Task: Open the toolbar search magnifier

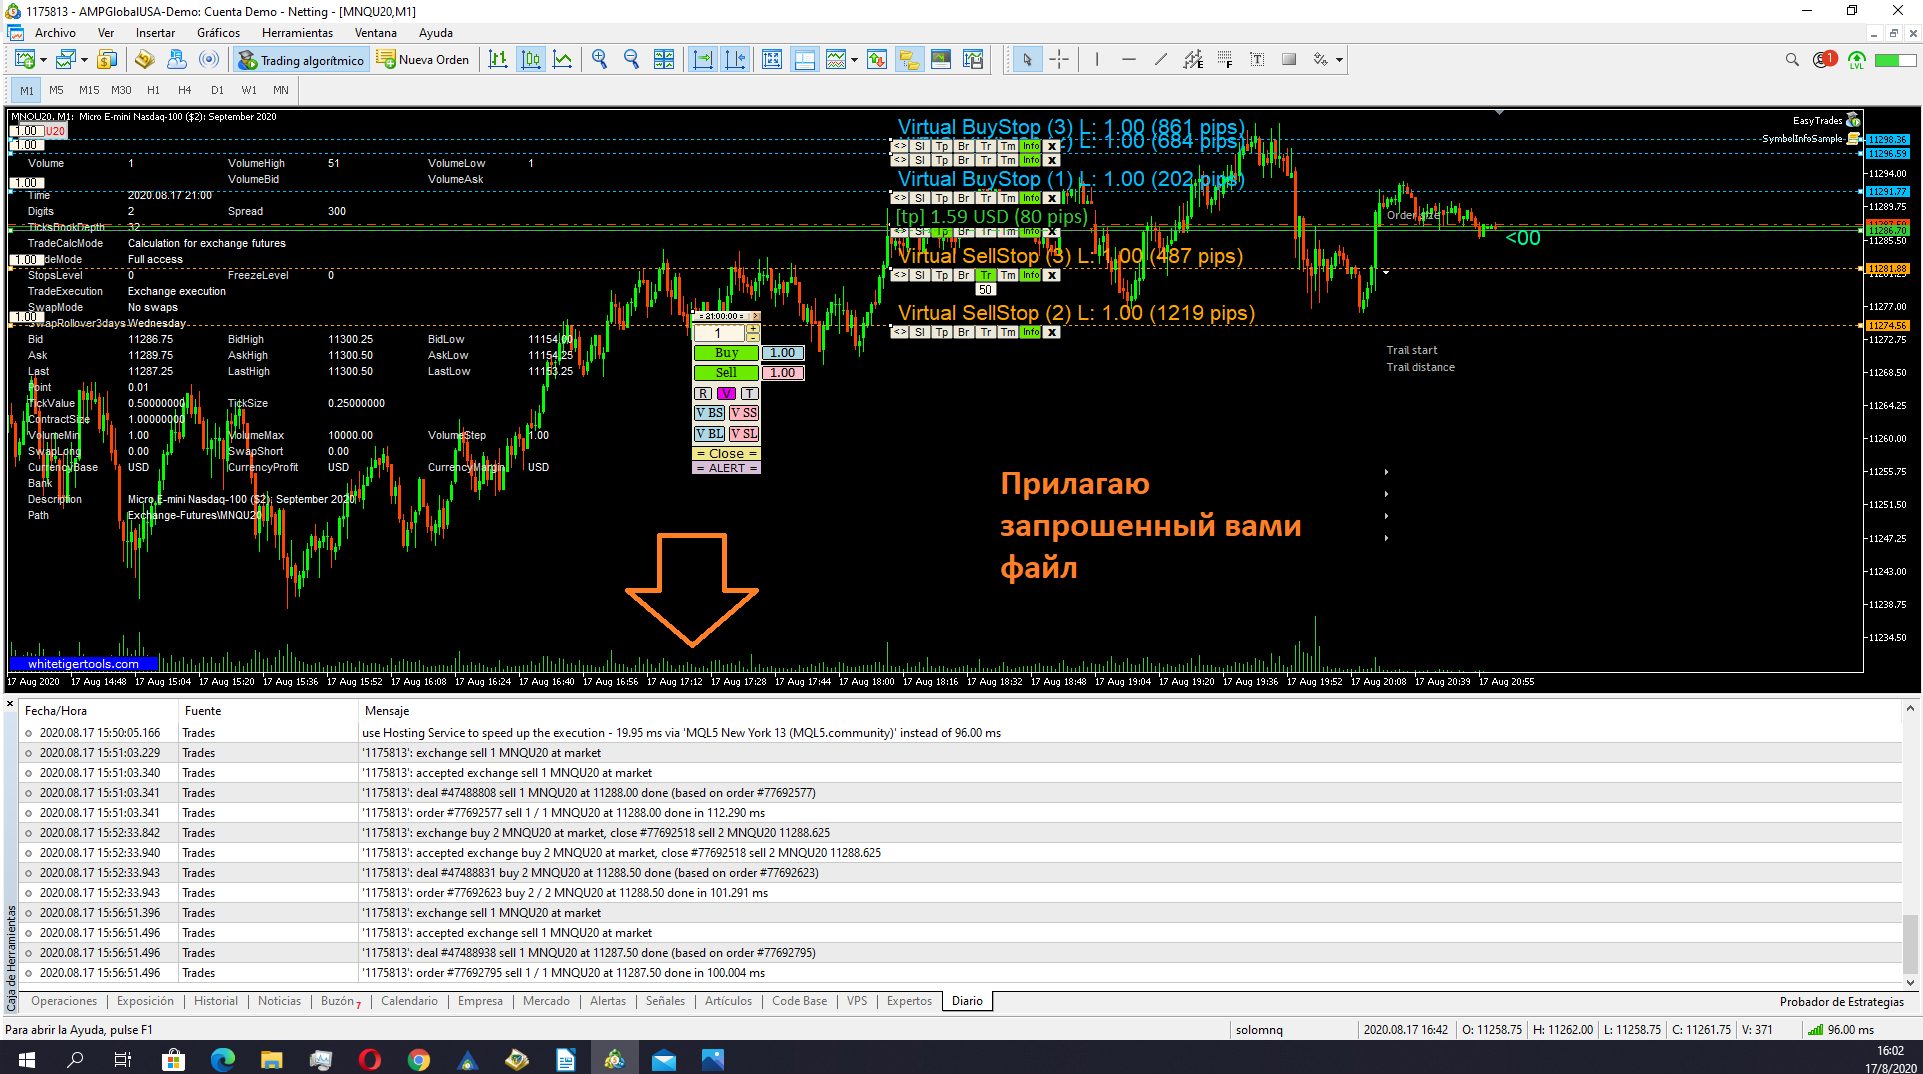Action: pyautogui.click(x=1792, y=60)
